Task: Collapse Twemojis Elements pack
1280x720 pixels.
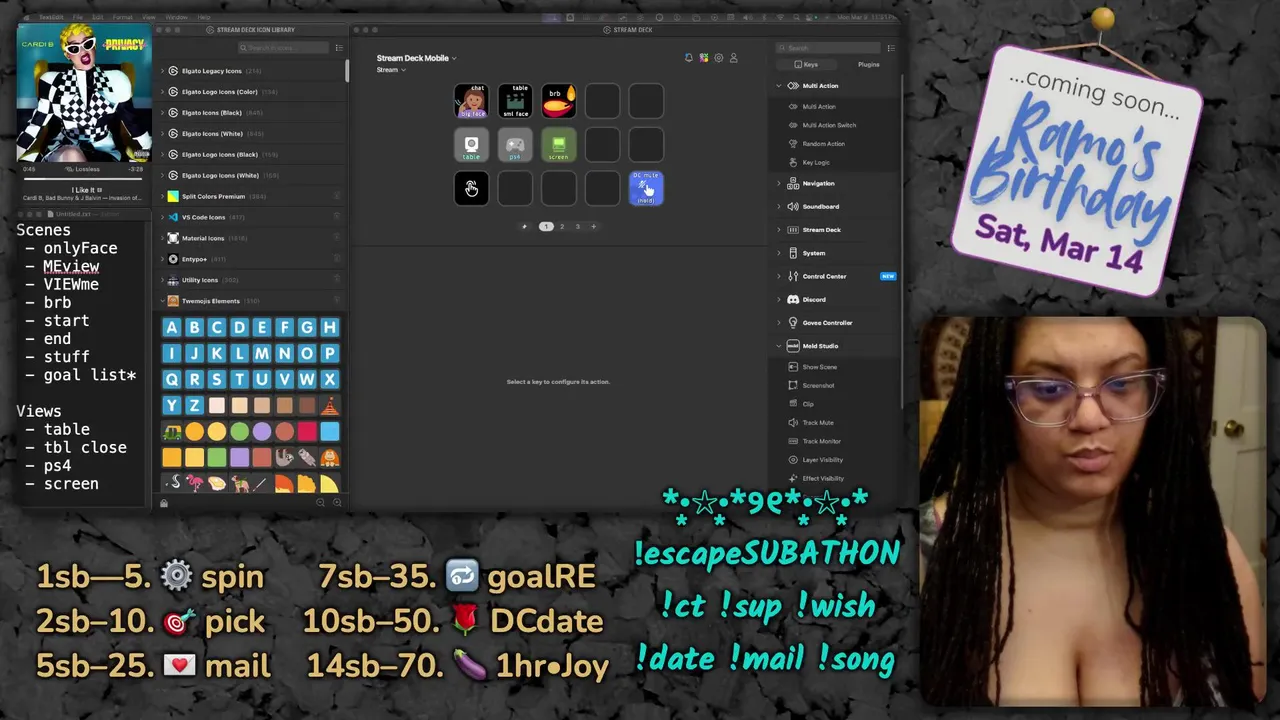Action: [163, 301]
